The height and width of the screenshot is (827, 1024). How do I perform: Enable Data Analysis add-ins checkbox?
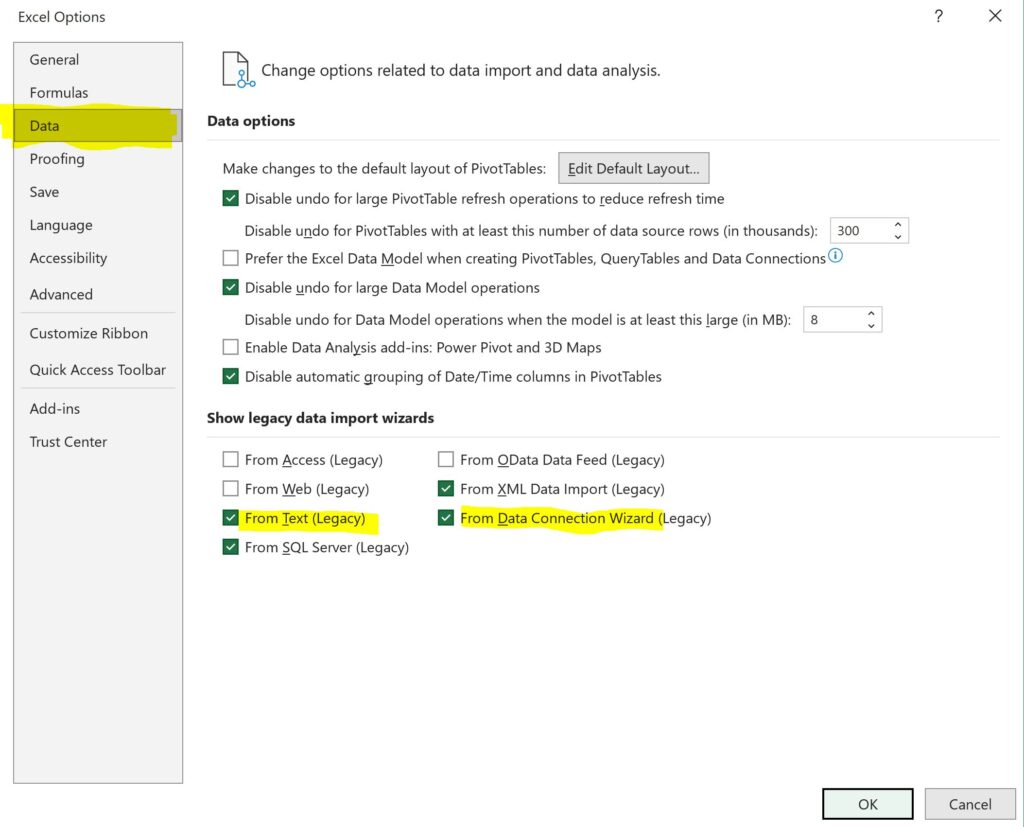(231, 347)
